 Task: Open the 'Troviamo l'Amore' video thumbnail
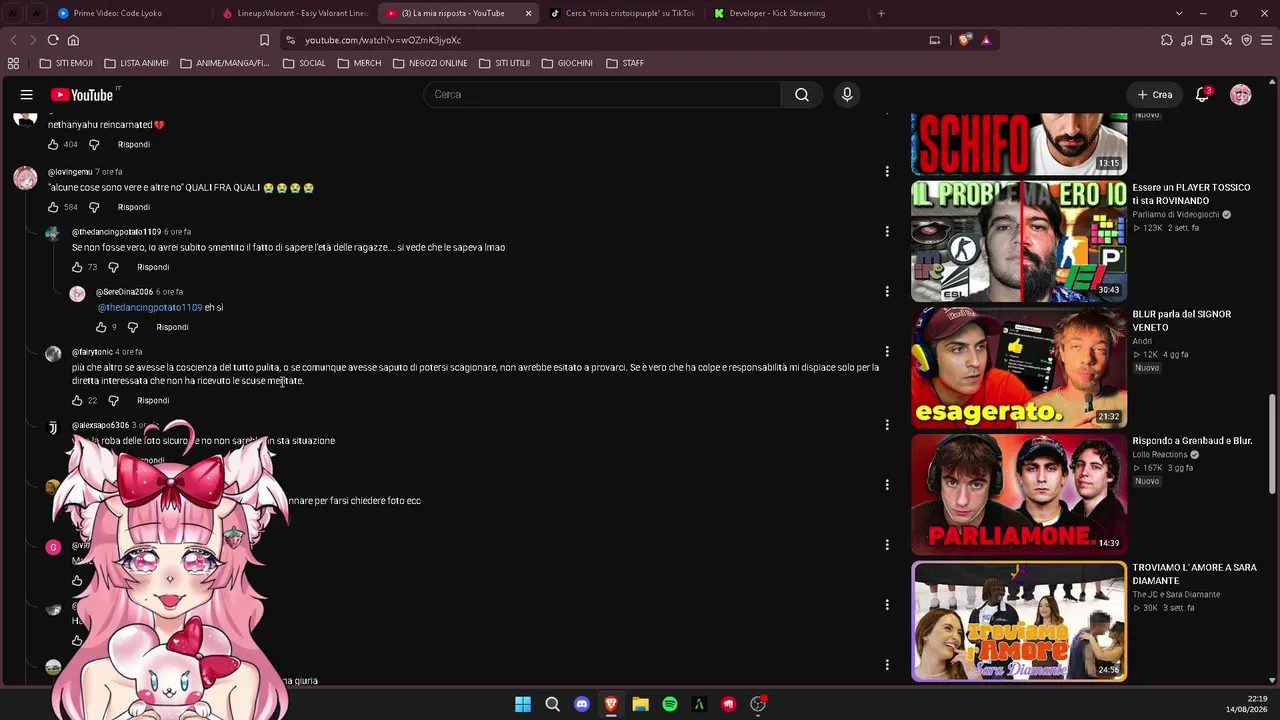1019,621
